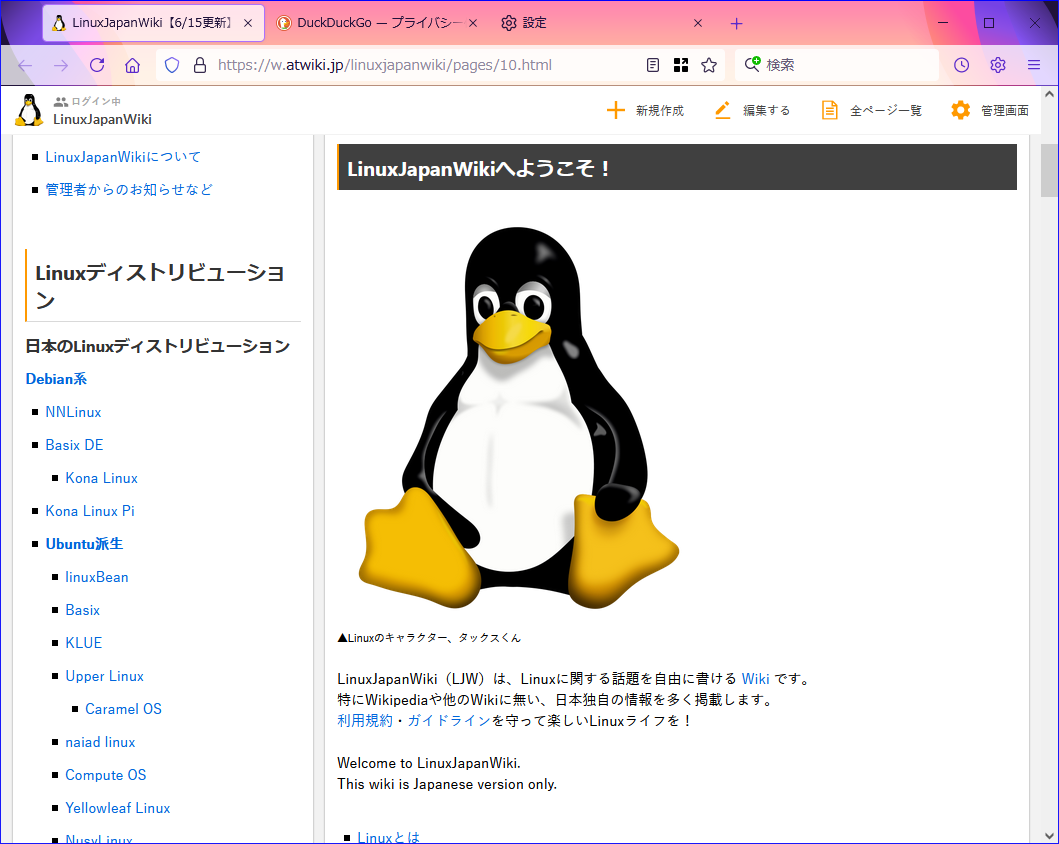Open the Basix link under Ubuntu派生
This screenshot has width=1059, height=844.
[x=82, y=610]
